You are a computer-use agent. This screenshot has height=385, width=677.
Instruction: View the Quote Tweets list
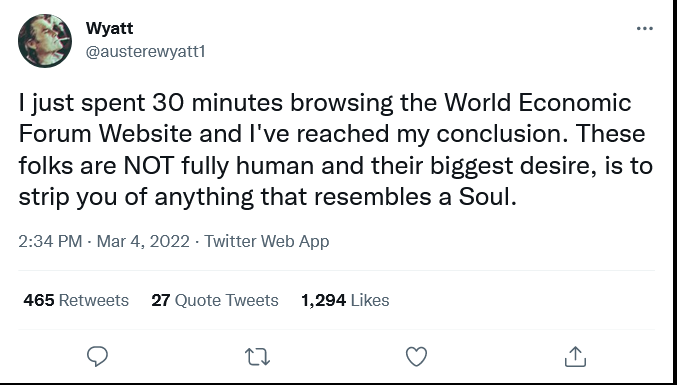point(226,300)
